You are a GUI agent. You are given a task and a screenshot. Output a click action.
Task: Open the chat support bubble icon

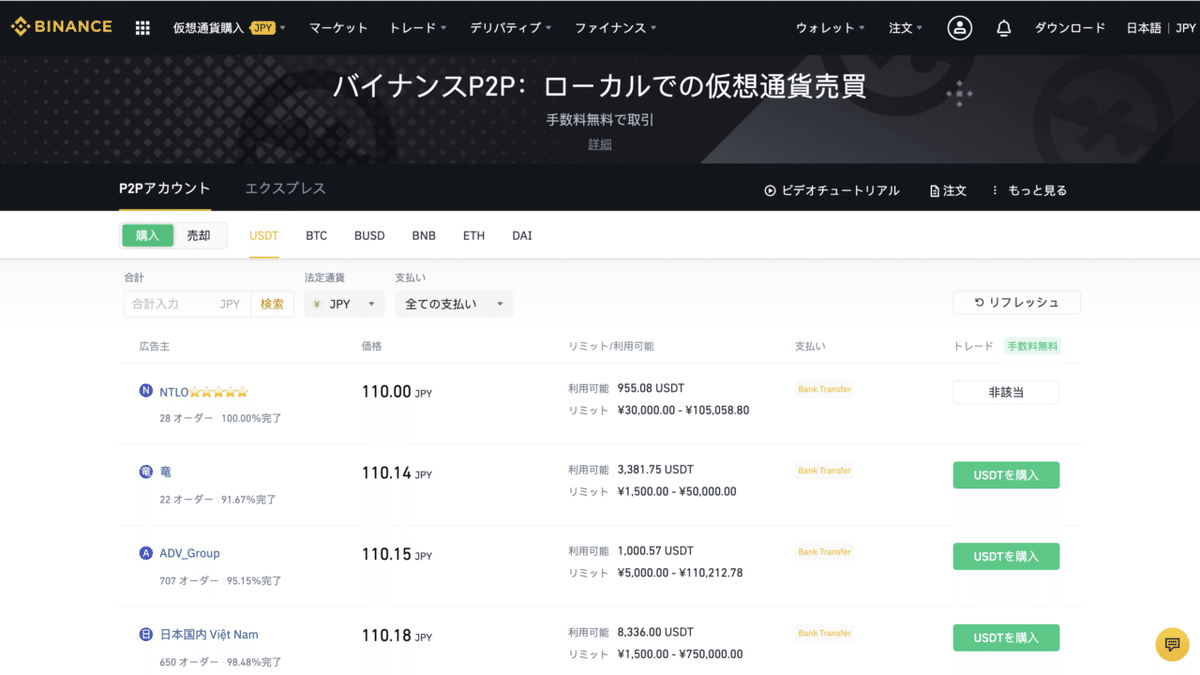[1171, 644]
